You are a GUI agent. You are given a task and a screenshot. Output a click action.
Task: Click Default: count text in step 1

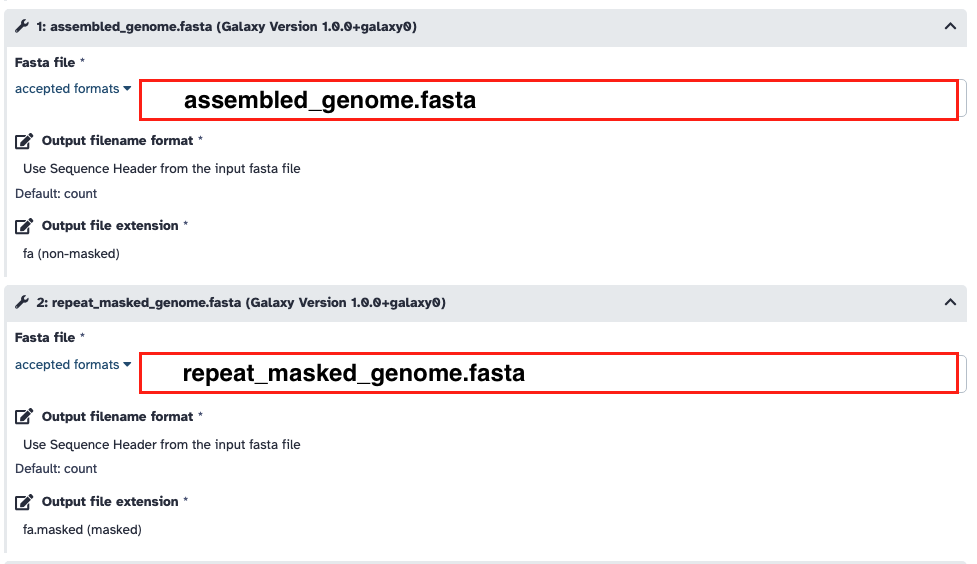56,194
